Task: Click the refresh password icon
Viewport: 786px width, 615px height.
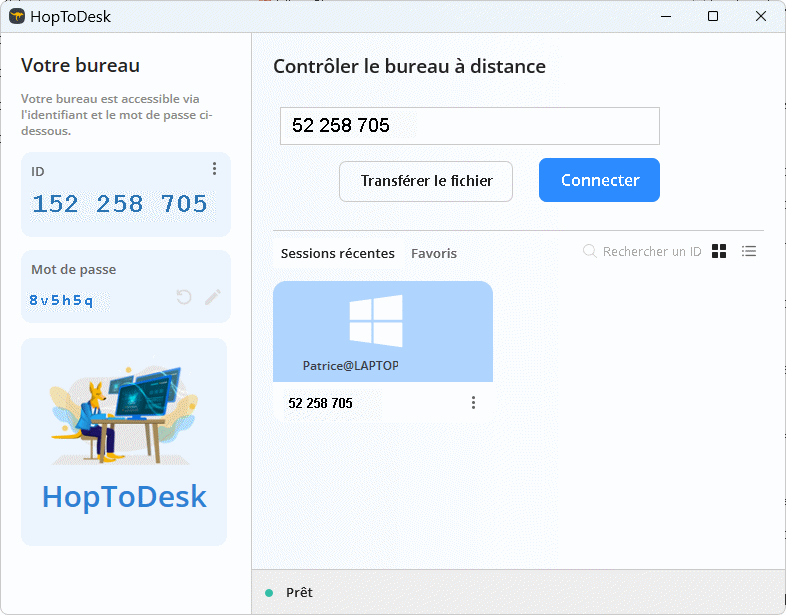Action: [184, 297]
